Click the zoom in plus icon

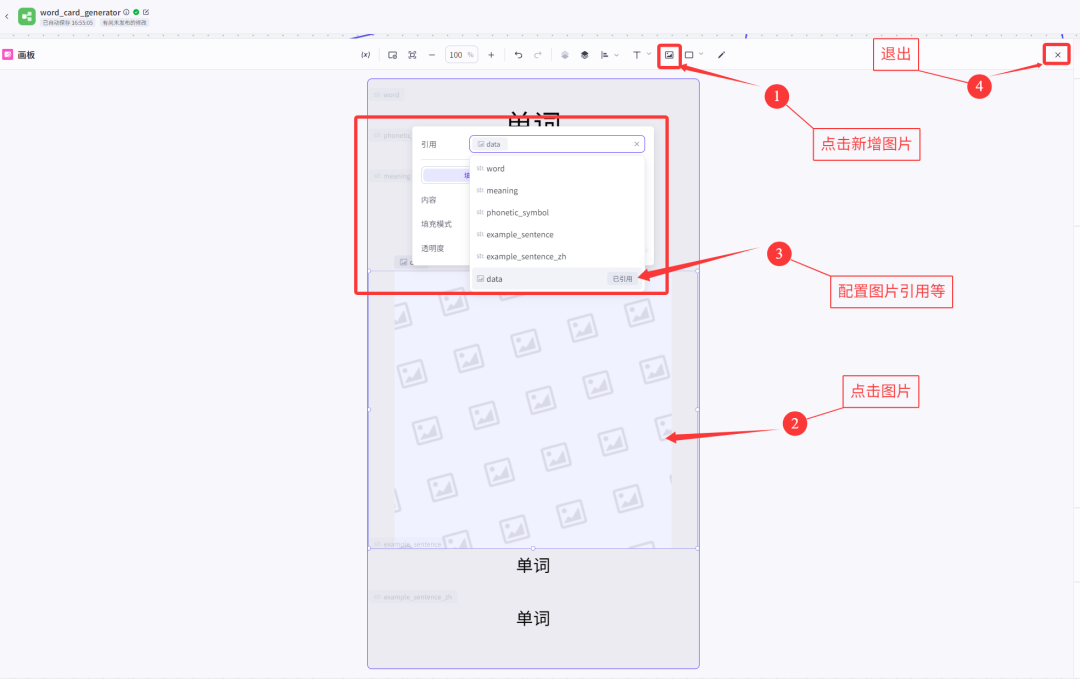[x=491, y=55]
